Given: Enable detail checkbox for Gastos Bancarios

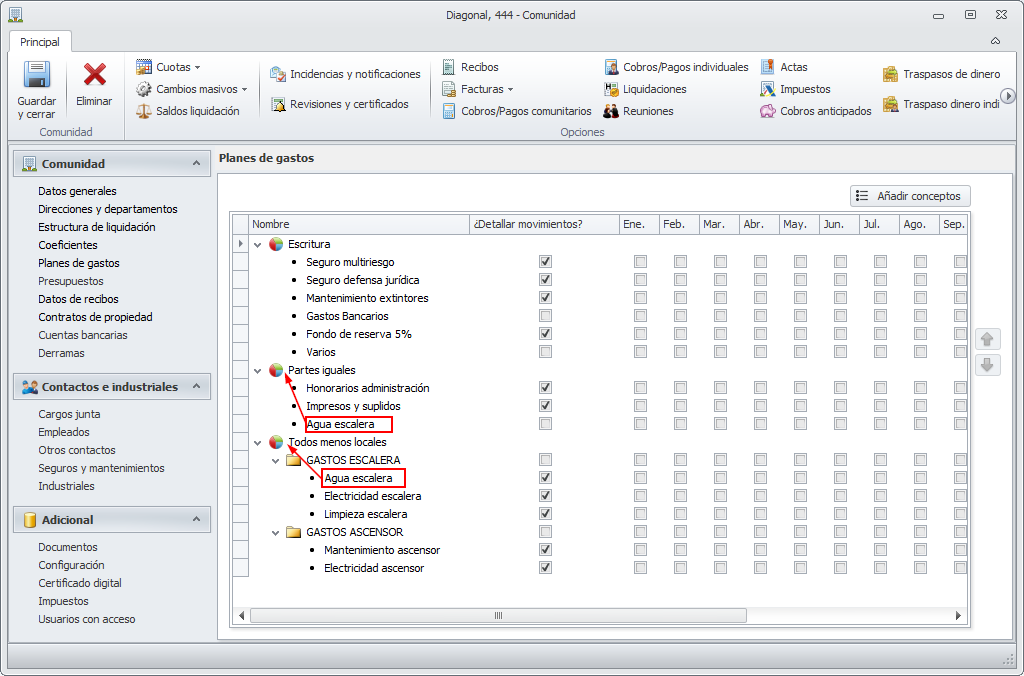Looking at the screenshot, I should click(x=545, y=316).
